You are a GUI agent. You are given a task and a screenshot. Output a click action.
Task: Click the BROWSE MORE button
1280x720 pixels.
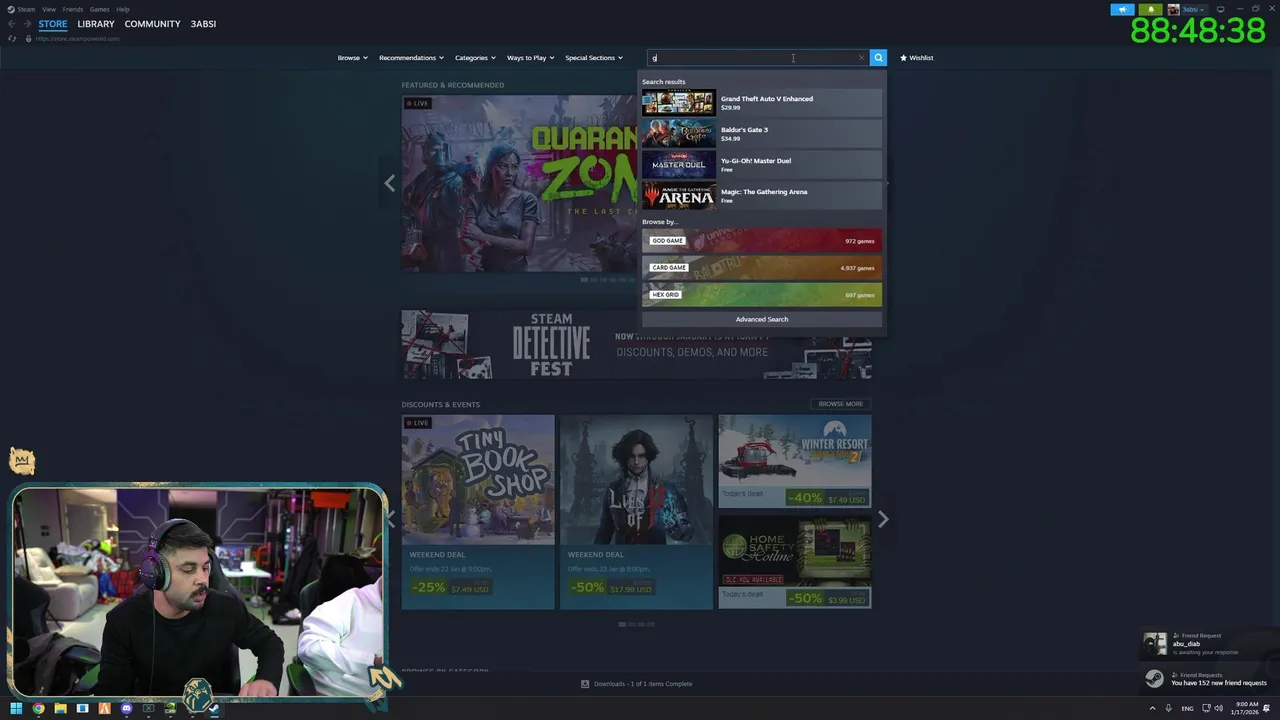(x=840, y=404)
